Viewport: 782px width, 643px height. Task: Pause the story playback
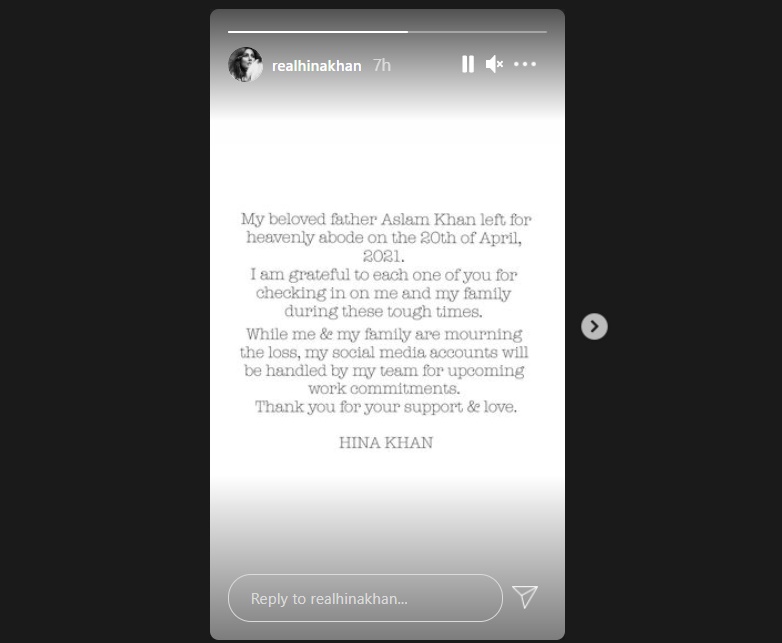click(468, 64)
